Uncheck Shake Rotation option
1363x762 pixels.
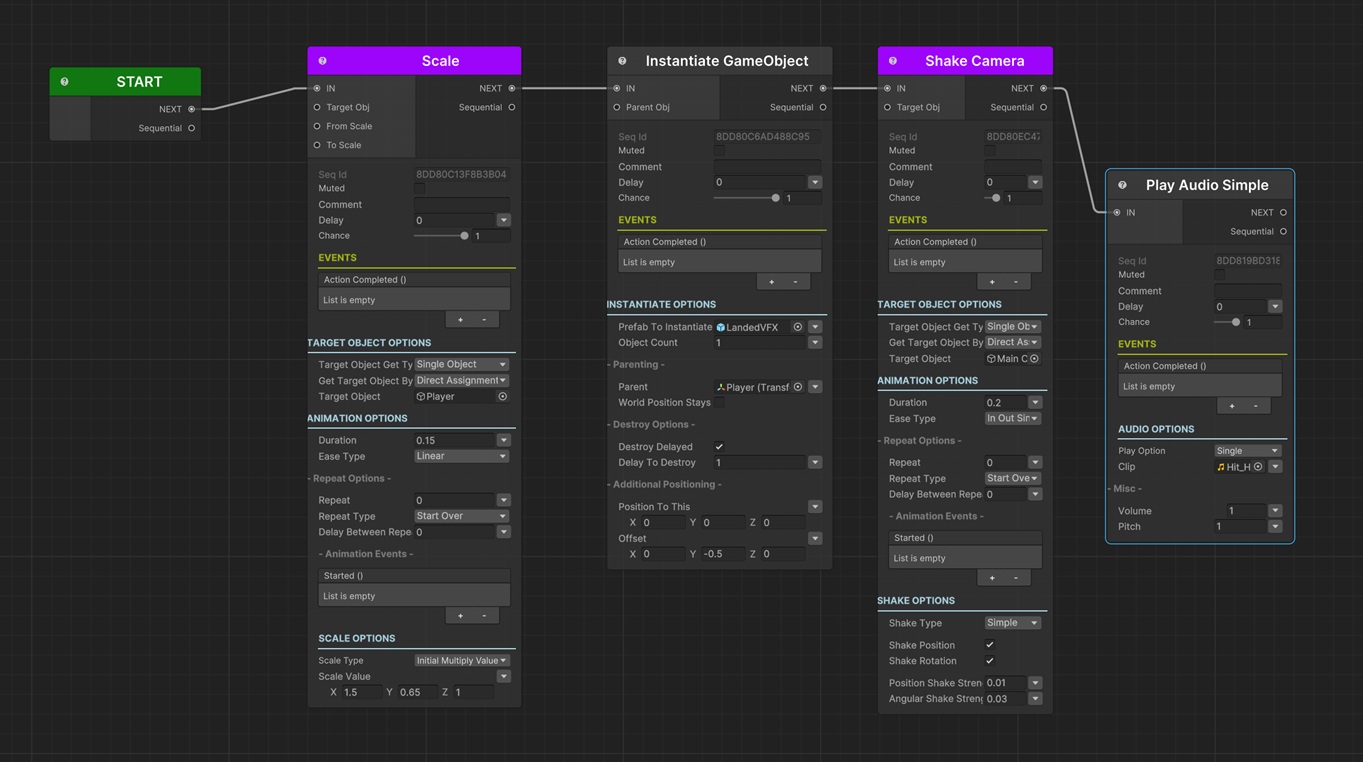(x=990, y=661)
